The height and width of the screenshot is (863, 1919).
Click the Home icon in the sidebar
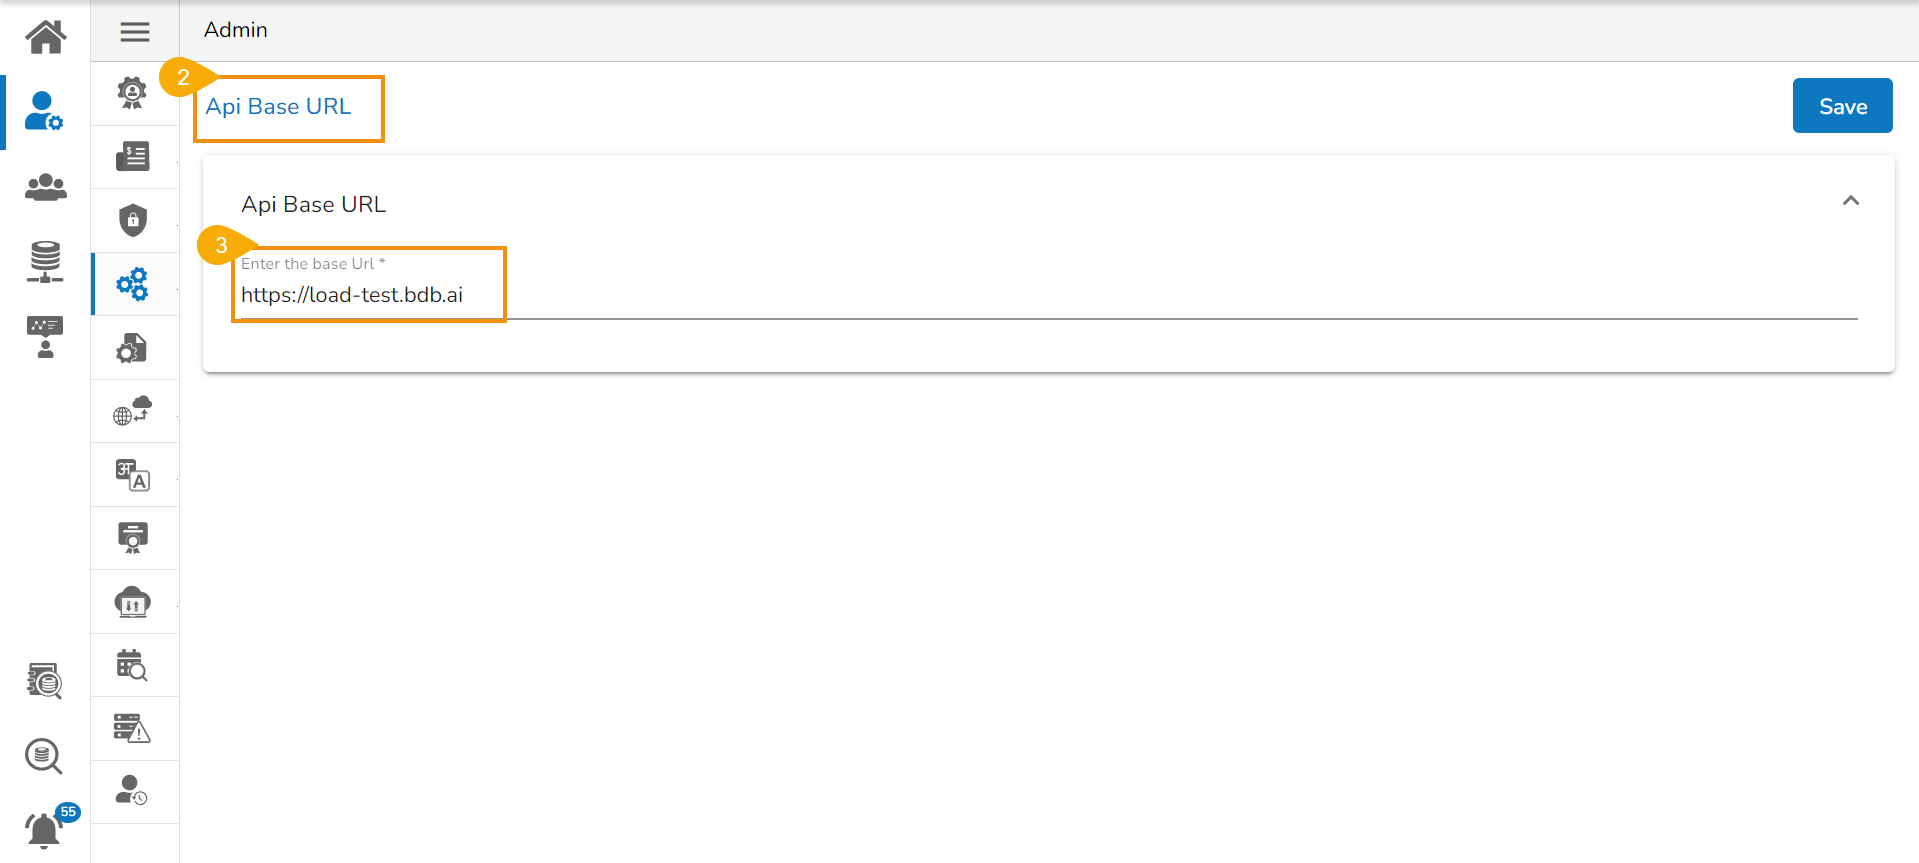tap(46, 37)
